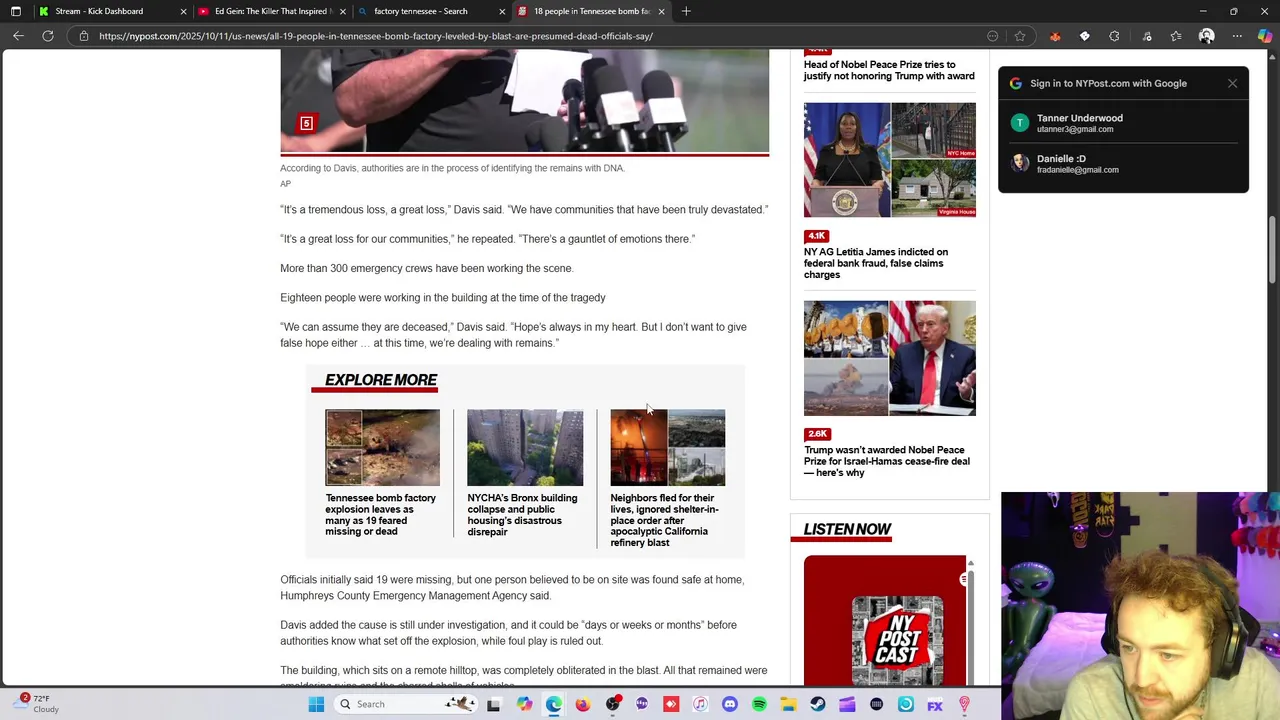Open Trump wasn't awarded Nobel Prize article
Image resolution: width=1280 pixels, height=720 pixels.
(887, 461)
